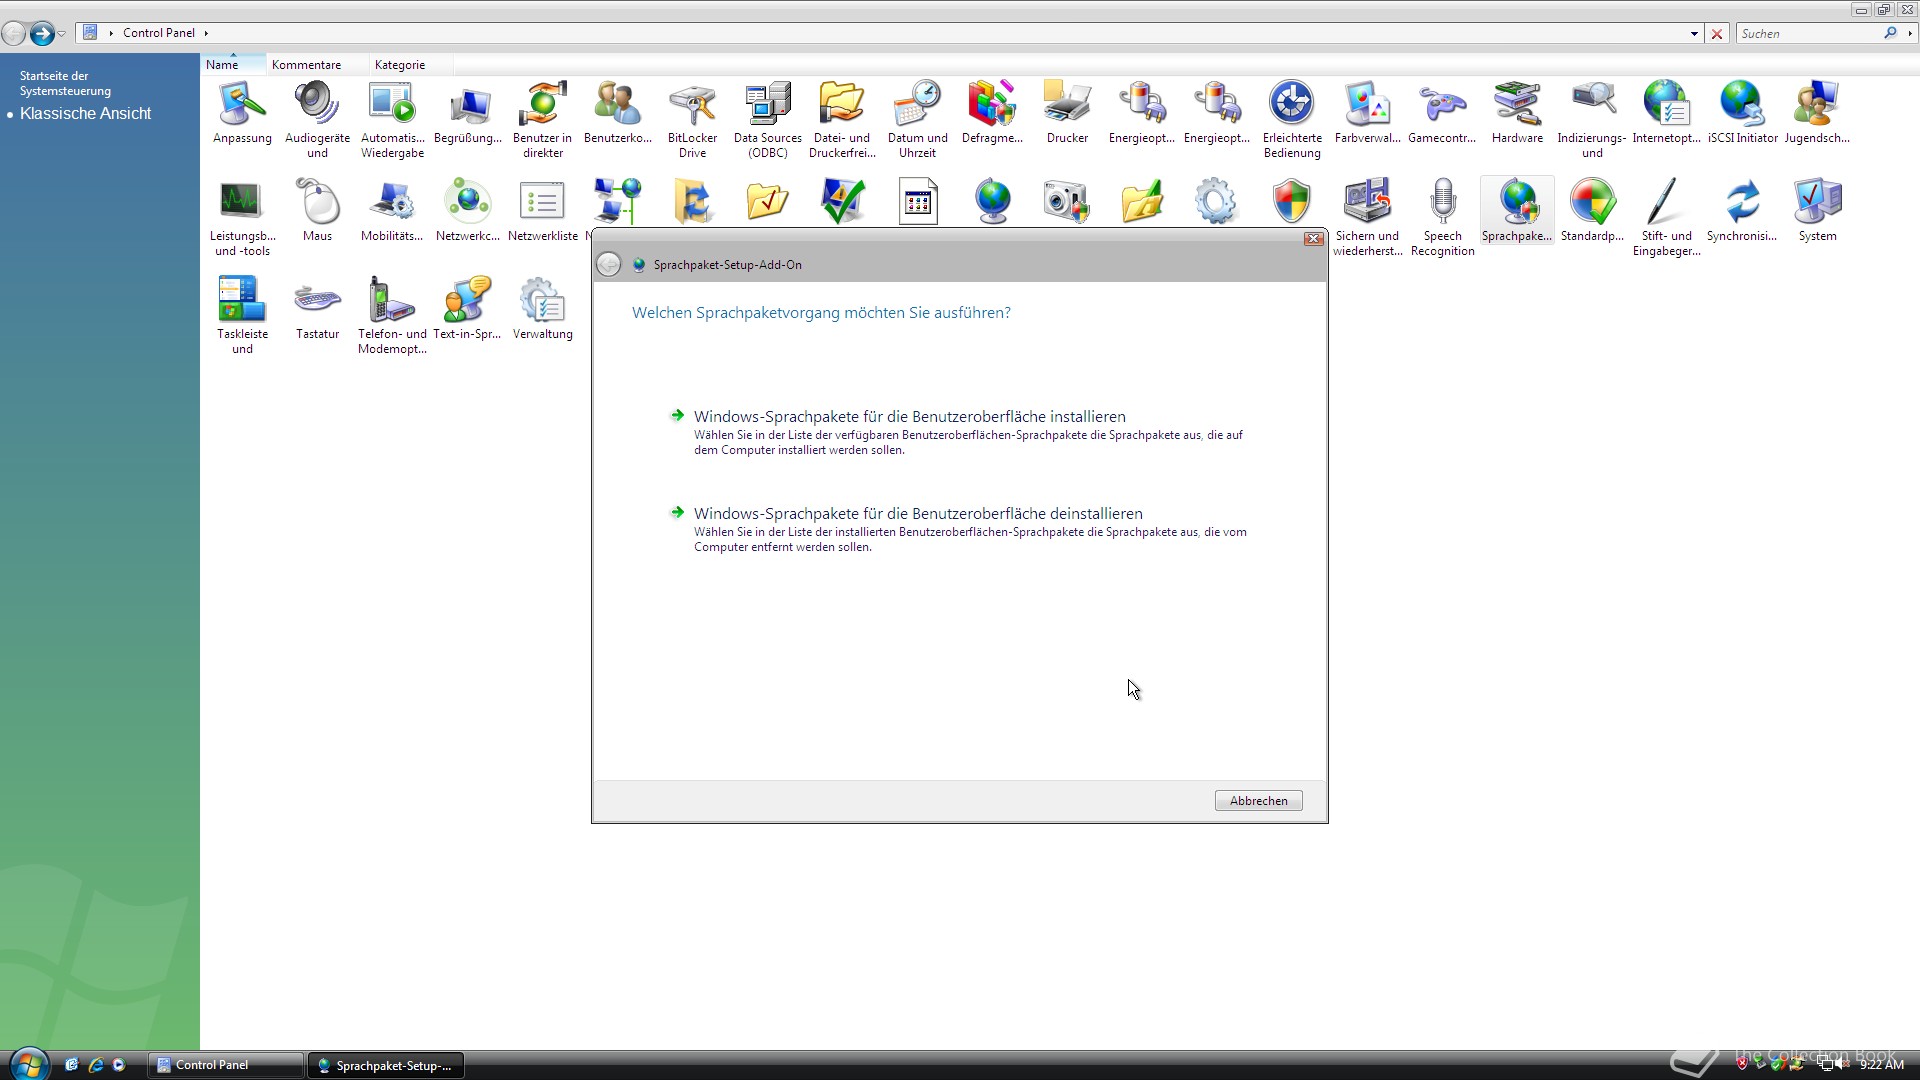
Task: Open the Anpassung control panel icon
Action: (x=242, y=113)
